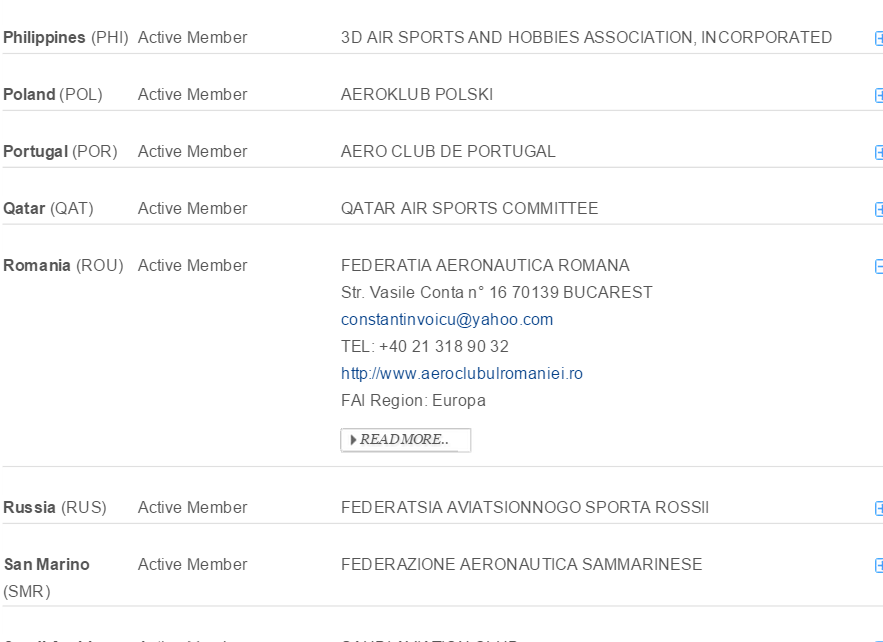Screen dimensions: 883x642
Task: Expand Portugal's Aero Club details
Action: click(879, 153)
